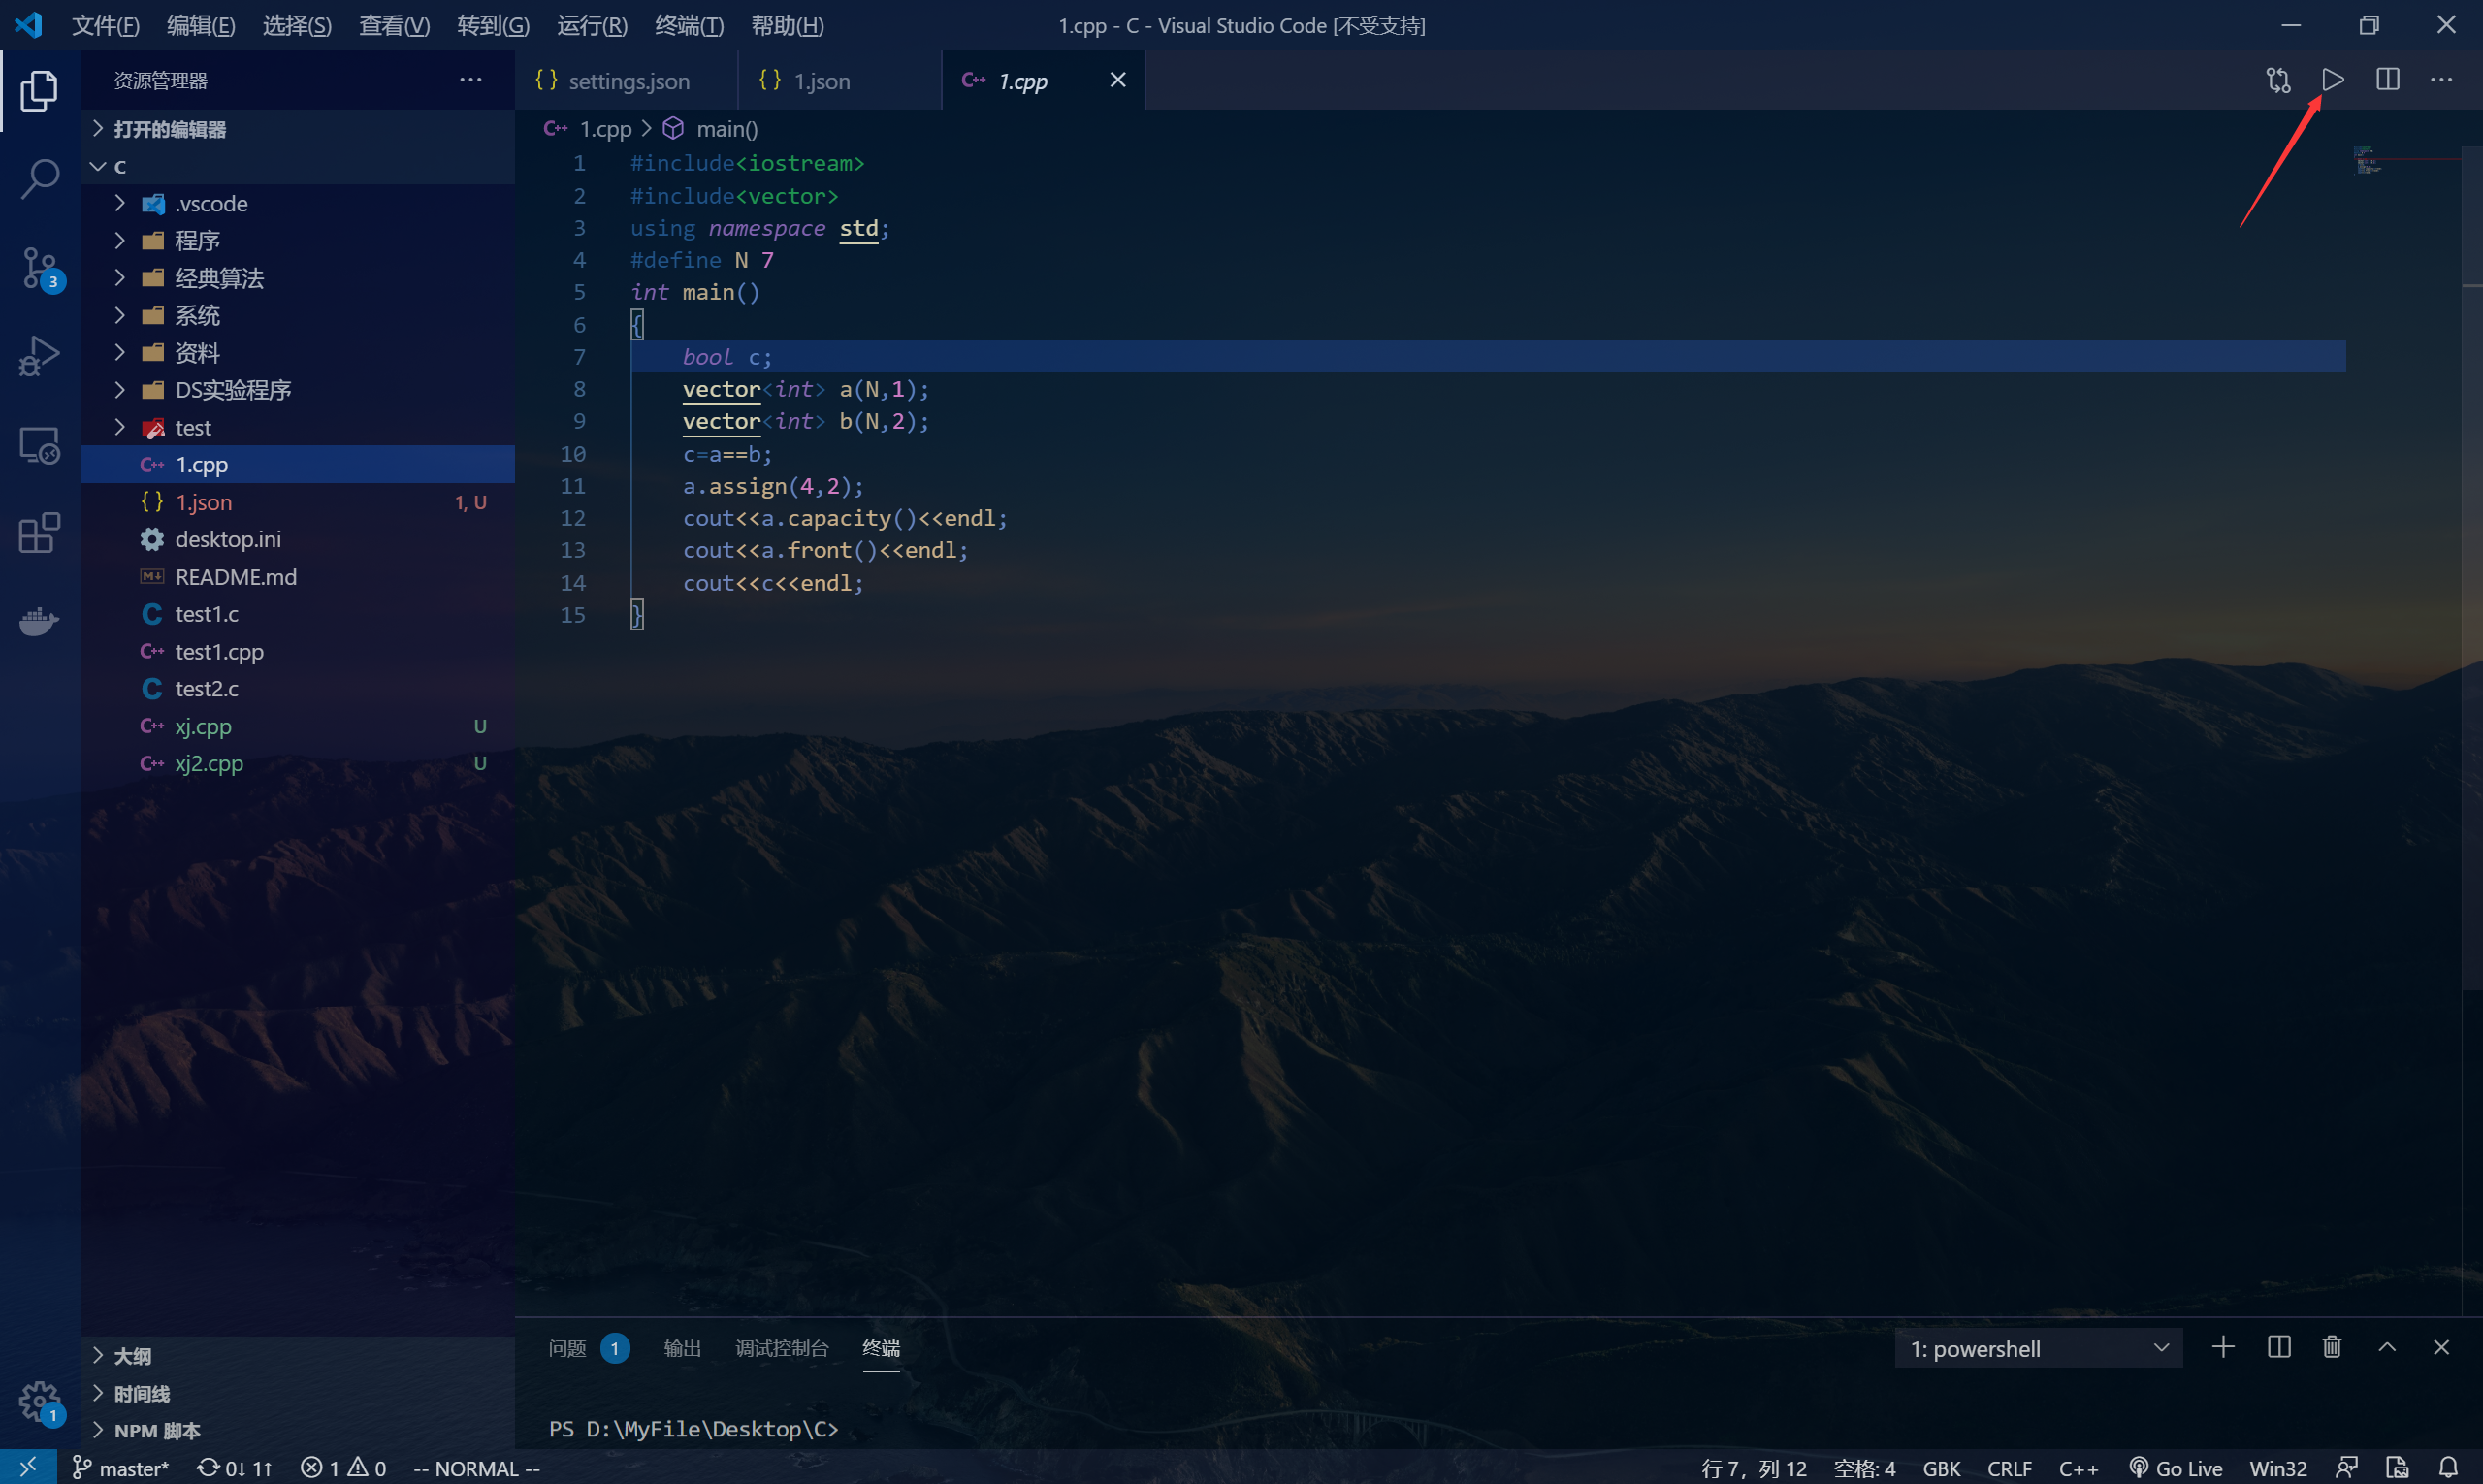2483x1484 pixels.
Task: Switch to settings.json editor tab
Action: (x=626, y=80)
